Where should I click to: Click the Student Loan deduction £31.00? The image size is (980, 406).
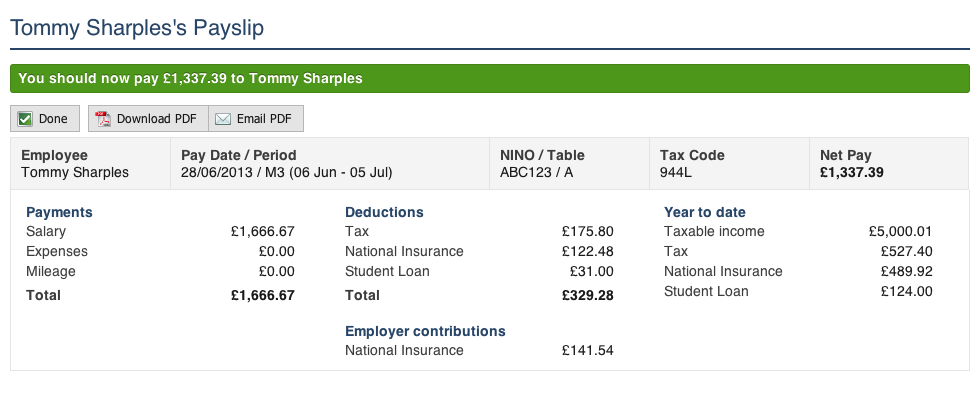click(x=591, y=272)
